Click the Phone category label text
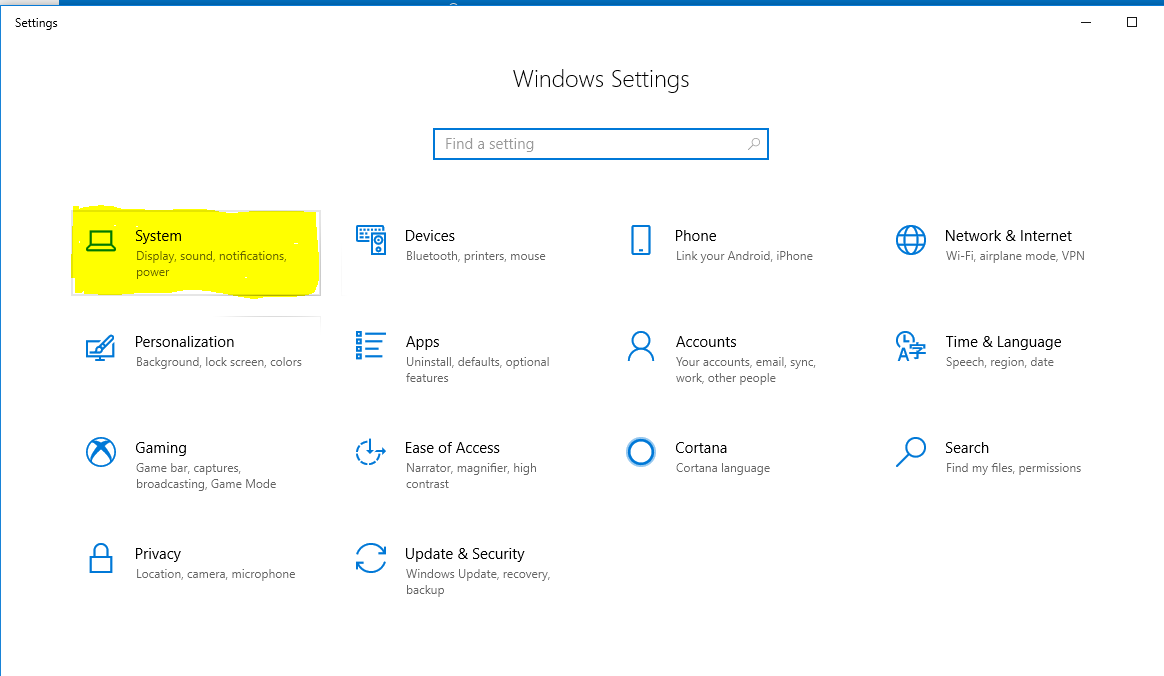The image size is (1164, 676). (x=696, y=236)
